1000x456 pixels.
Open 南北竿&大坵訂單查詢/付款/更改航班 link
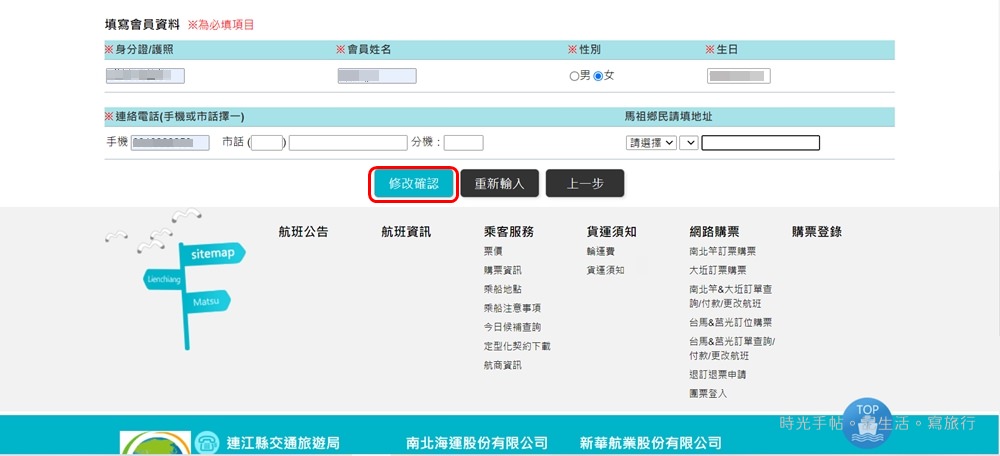[731, 297]
